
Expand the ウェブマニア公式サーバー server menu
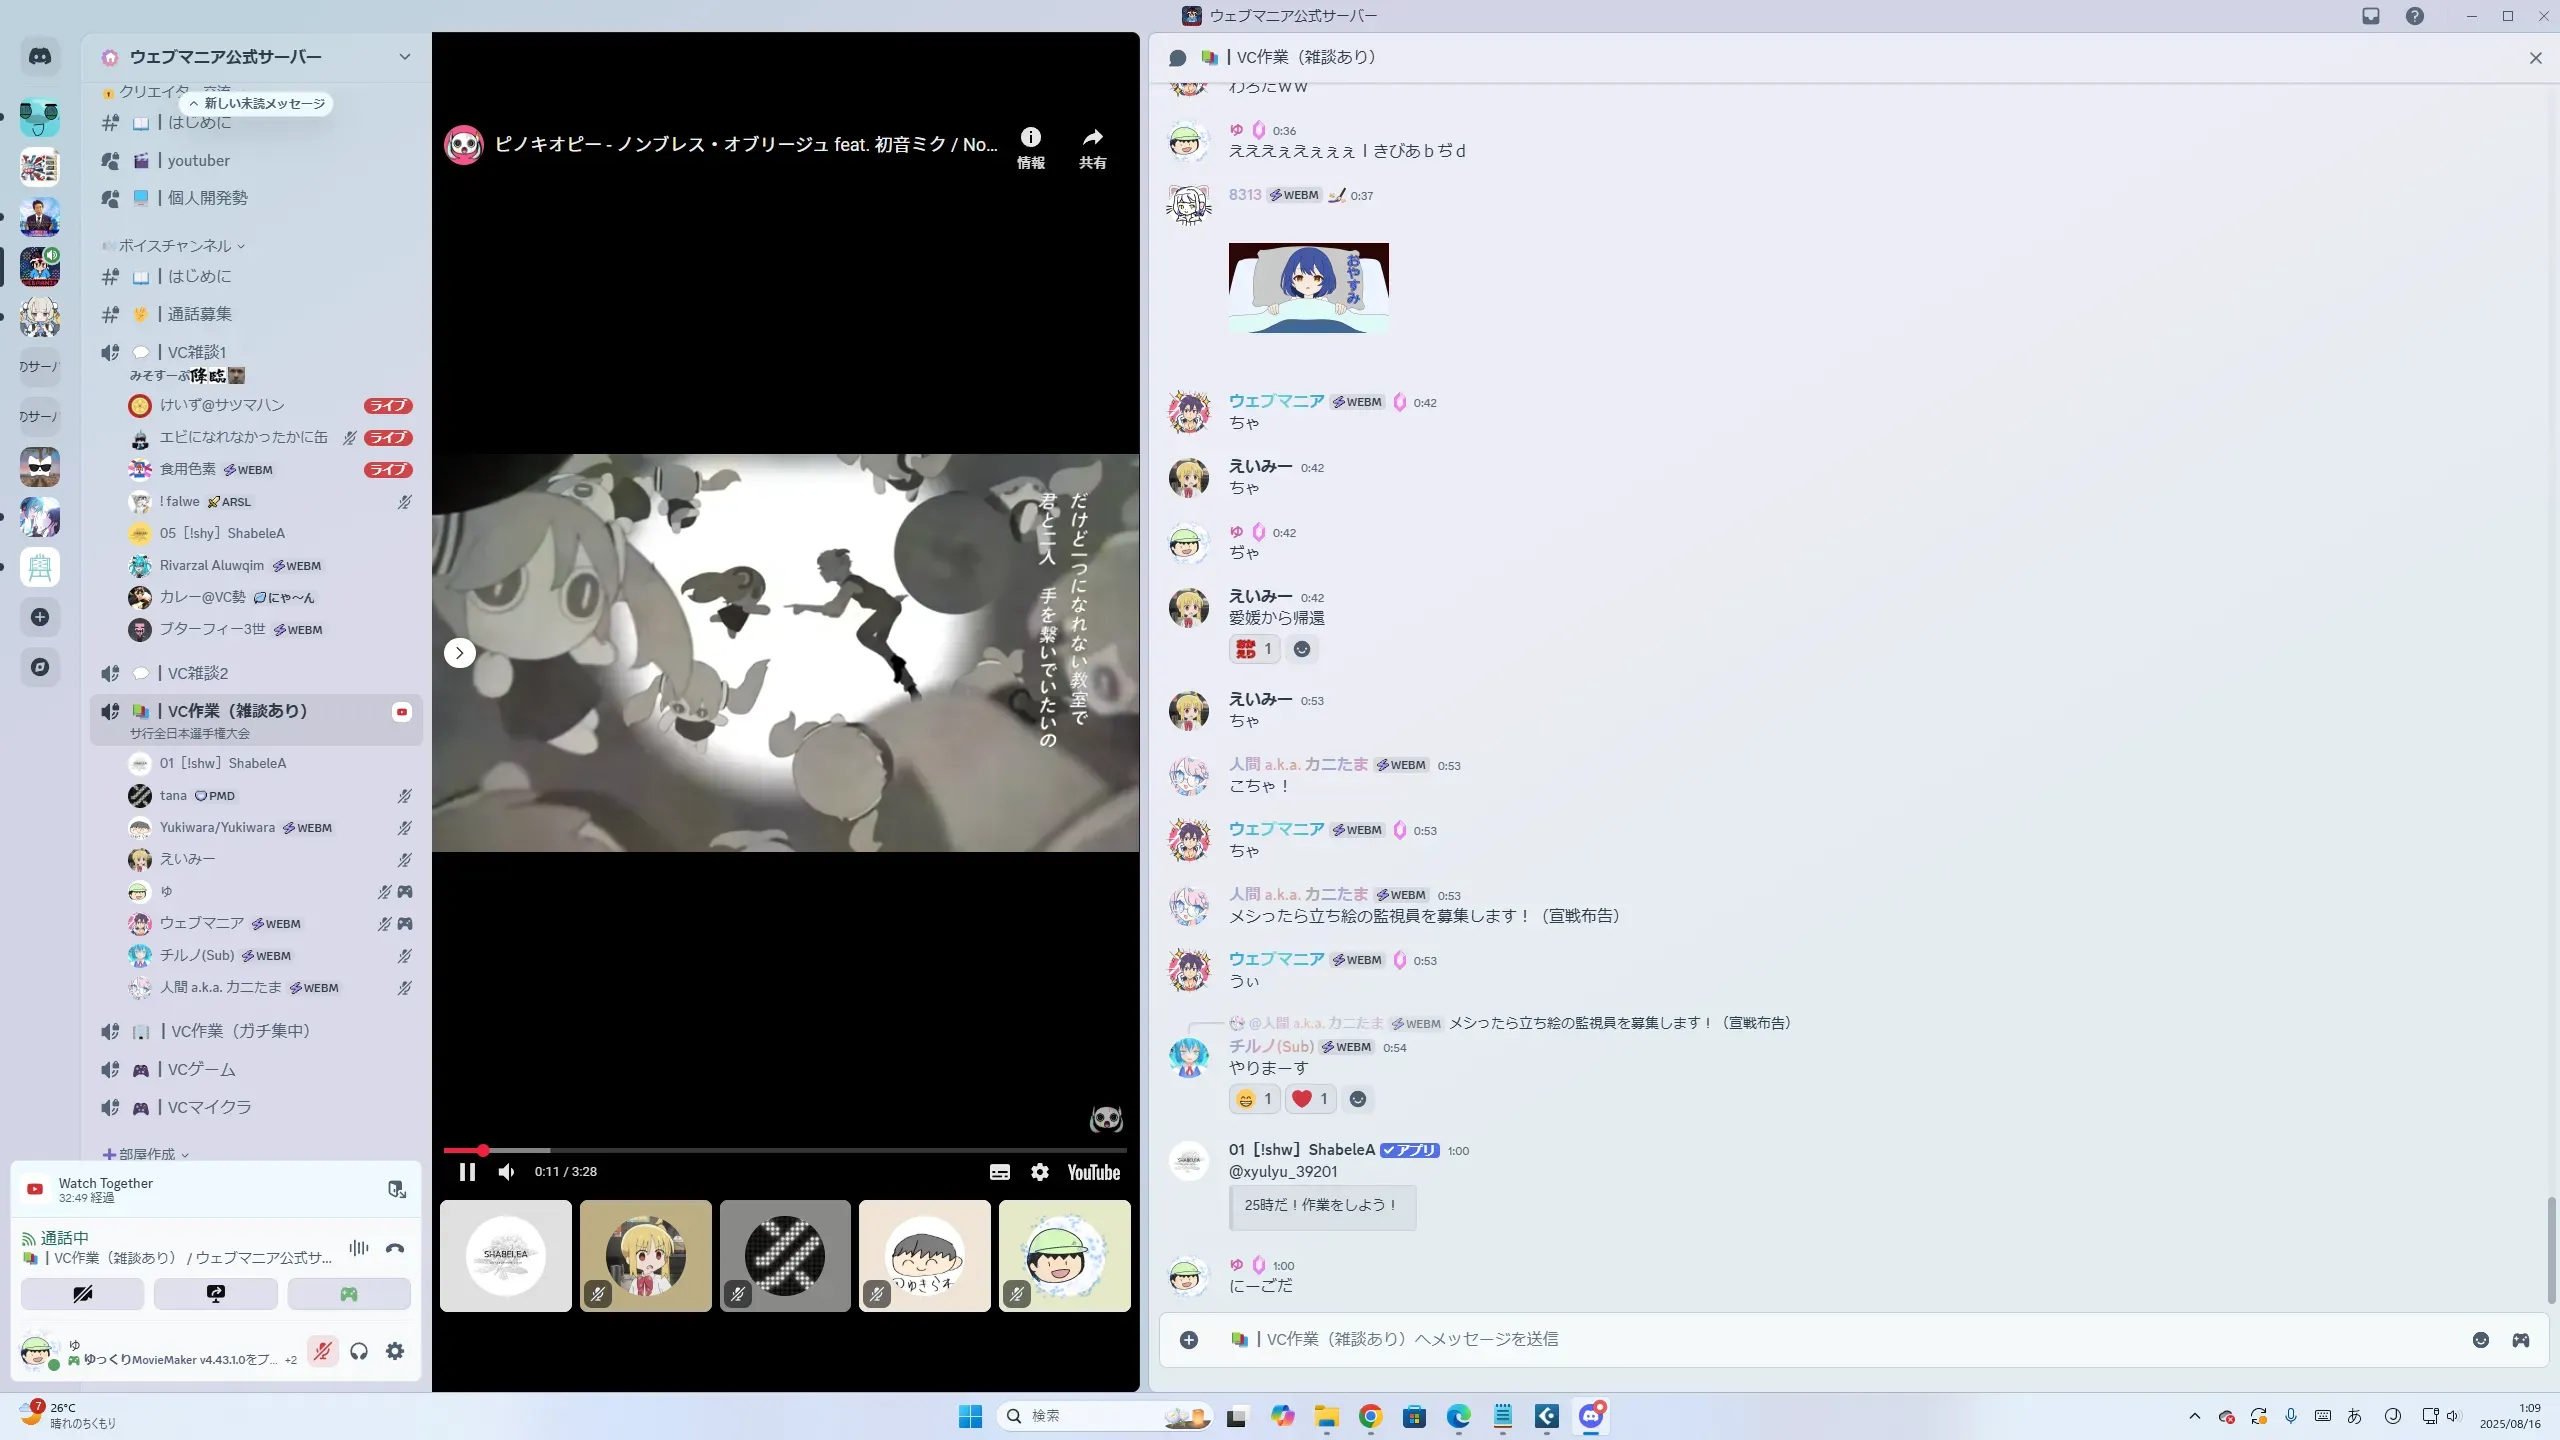pyautogui.click(x=404, y=57)
